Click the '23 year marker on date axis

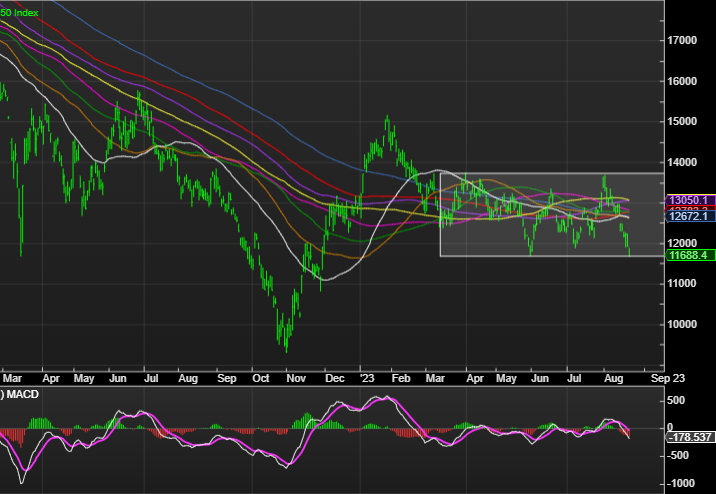pos(367,378)
